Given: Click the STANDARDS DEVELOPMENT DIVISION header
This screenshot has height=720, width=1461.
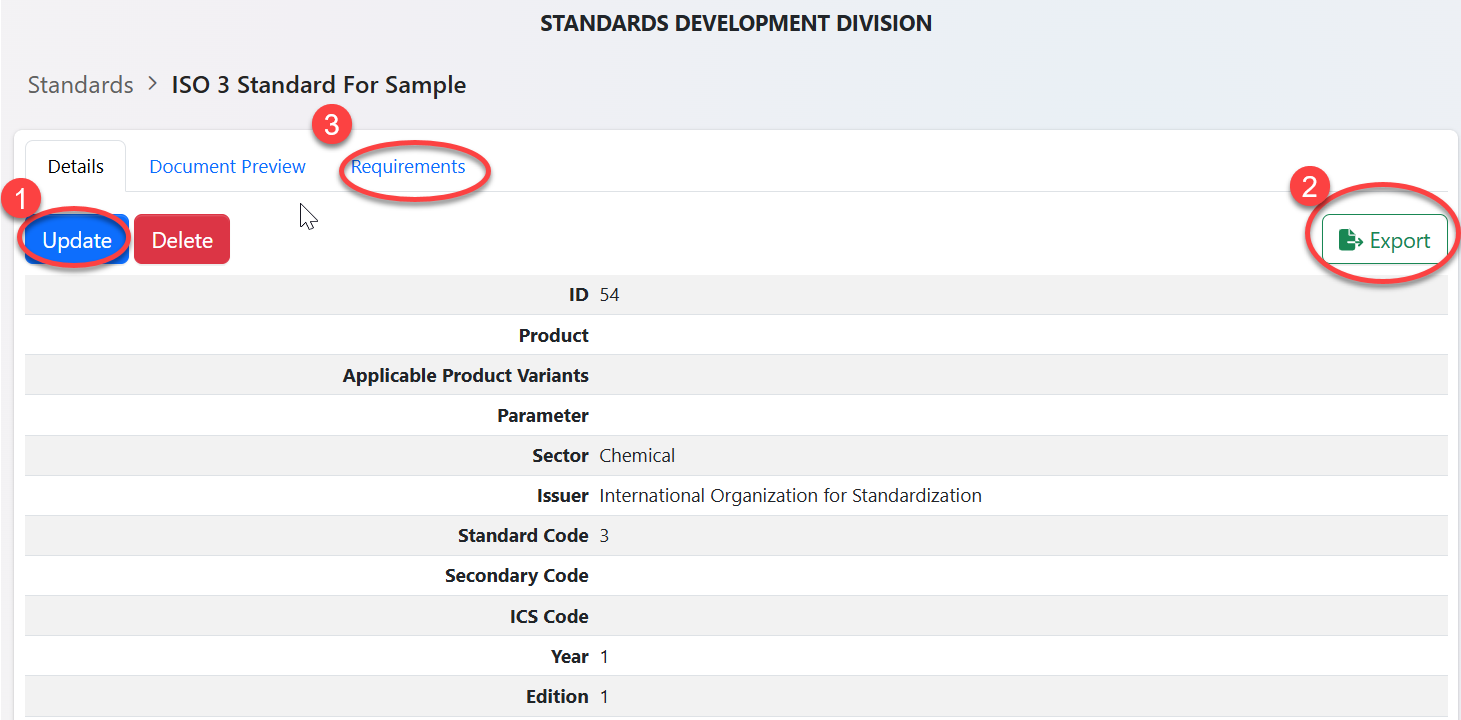Looking at the screenshot, I should 735,23.
